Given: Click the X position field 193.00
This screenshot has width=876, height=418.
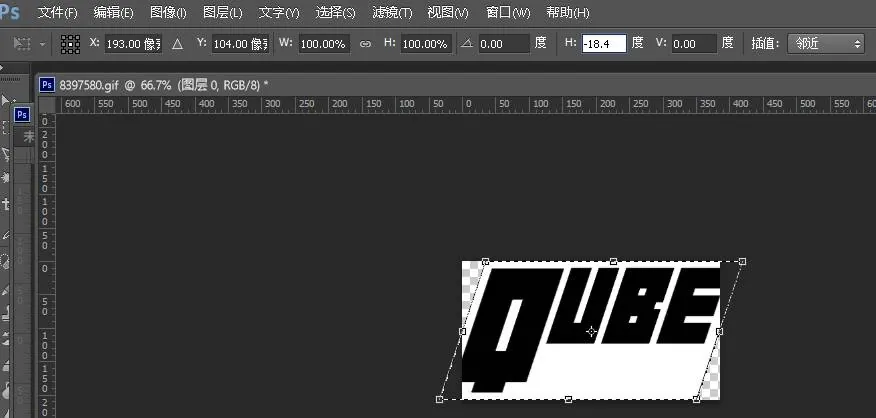Looking at the screenshot, I should (x=133, y=44).
